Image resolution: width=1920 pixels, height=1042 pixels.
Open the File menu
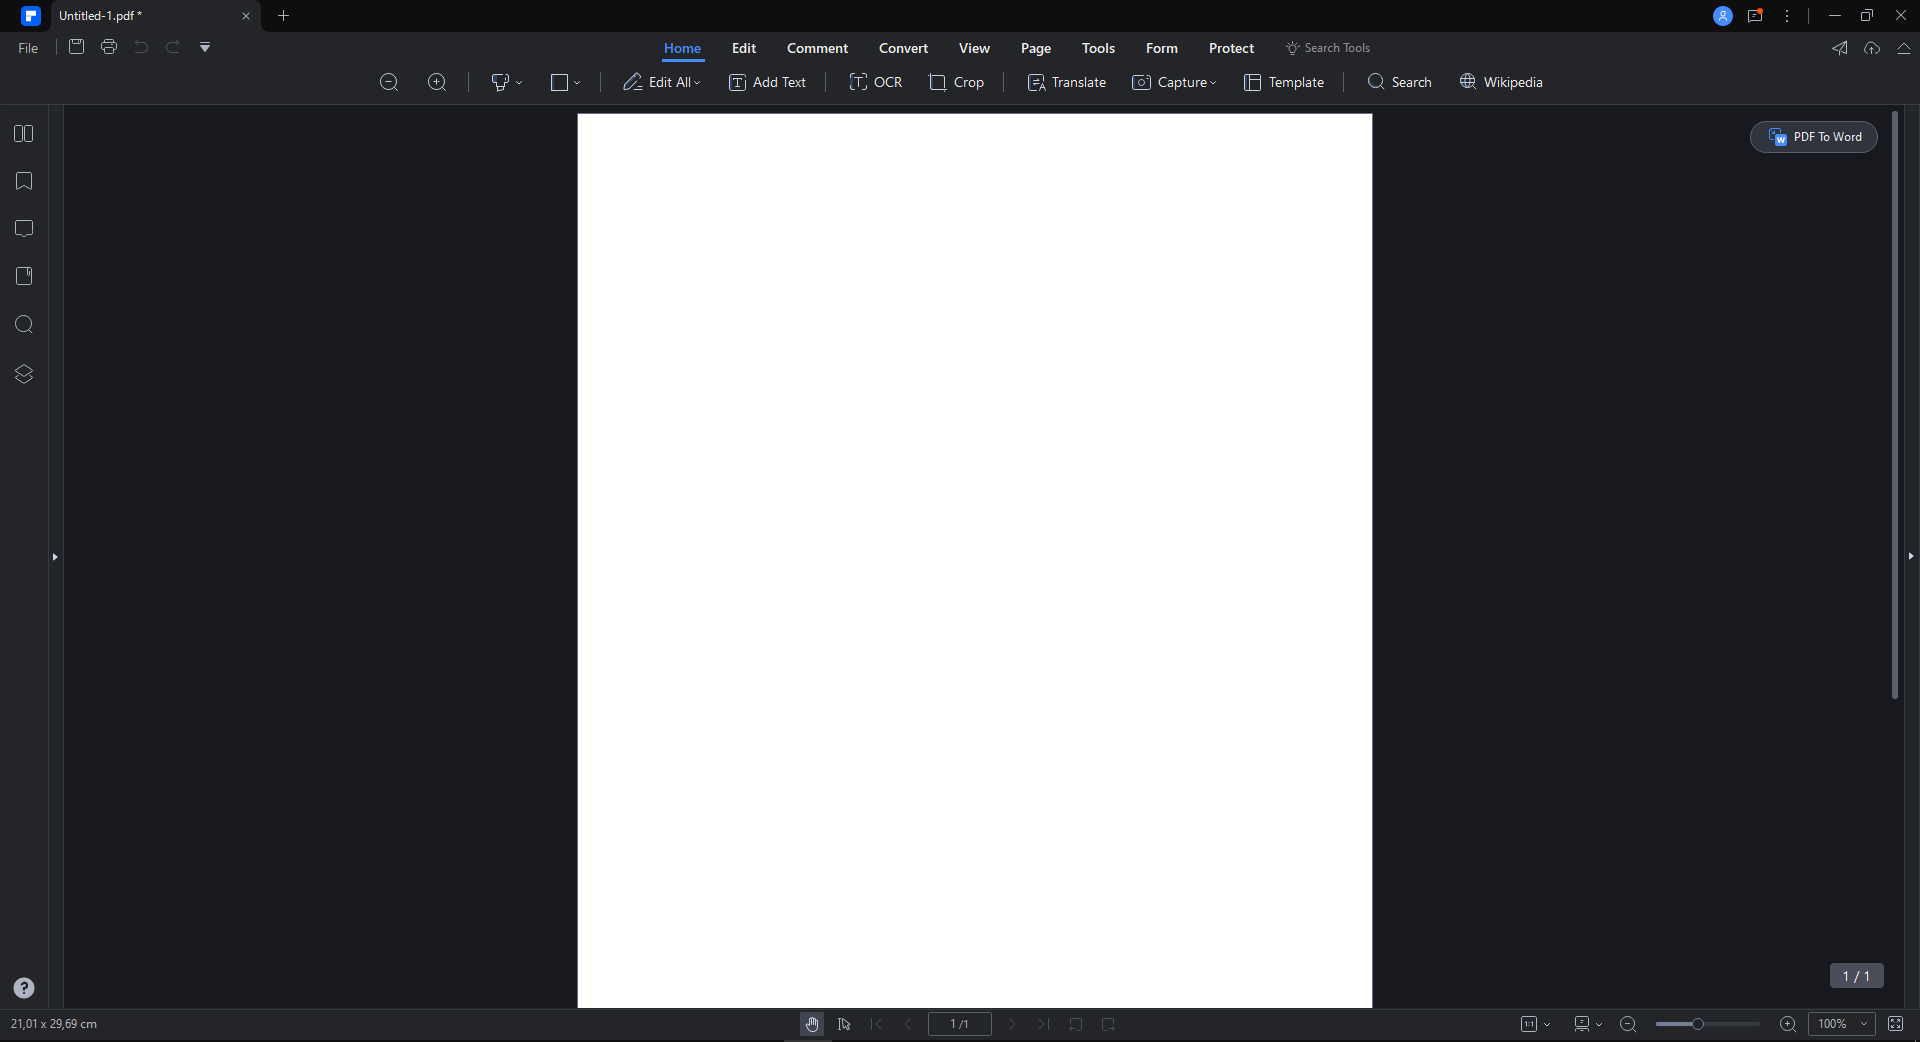[x=28, y=48]
